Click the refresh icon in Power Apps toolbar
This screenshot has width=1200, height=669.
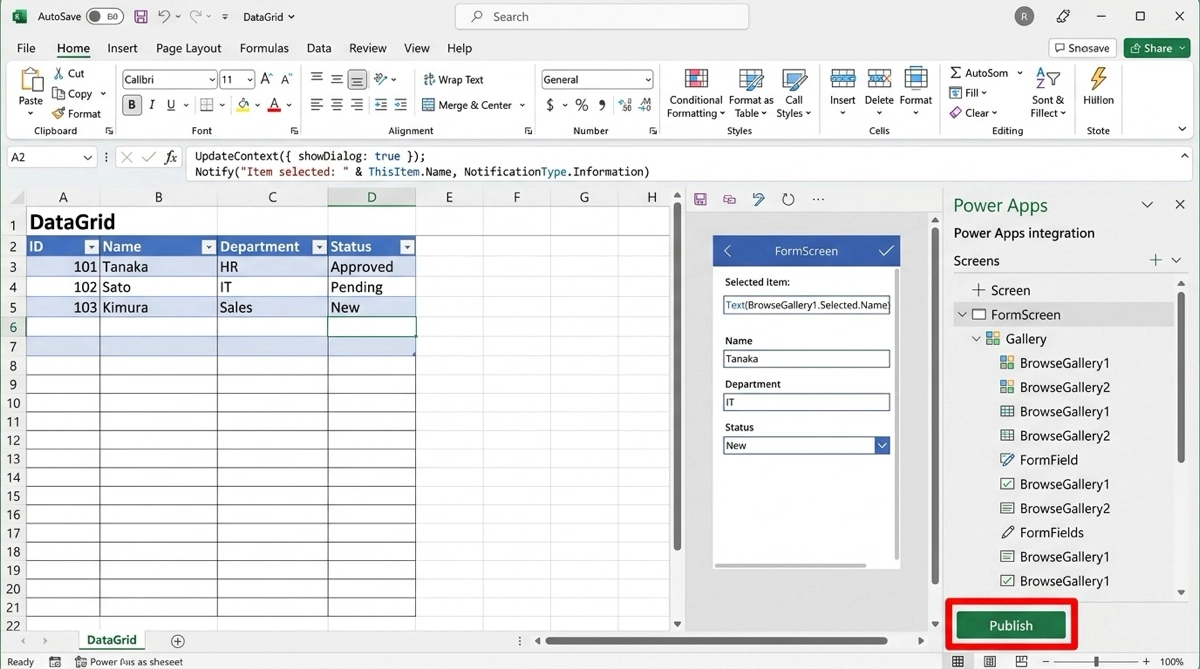coord(788,200)
